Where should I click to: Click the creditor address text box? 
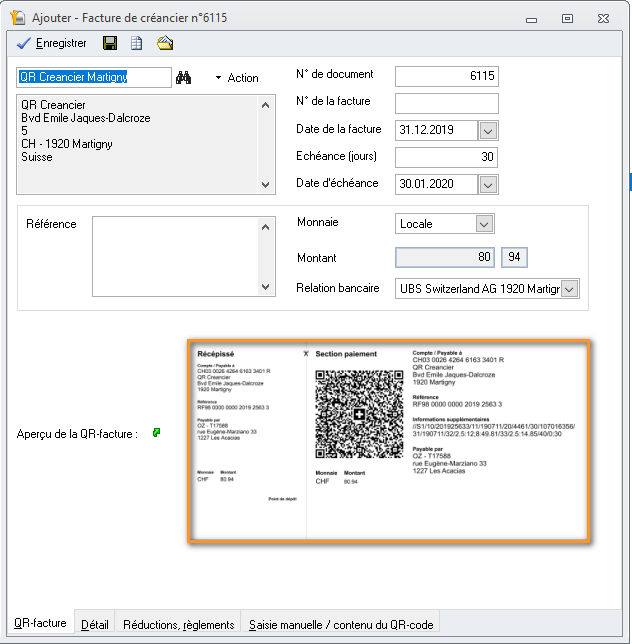(137, 145)
